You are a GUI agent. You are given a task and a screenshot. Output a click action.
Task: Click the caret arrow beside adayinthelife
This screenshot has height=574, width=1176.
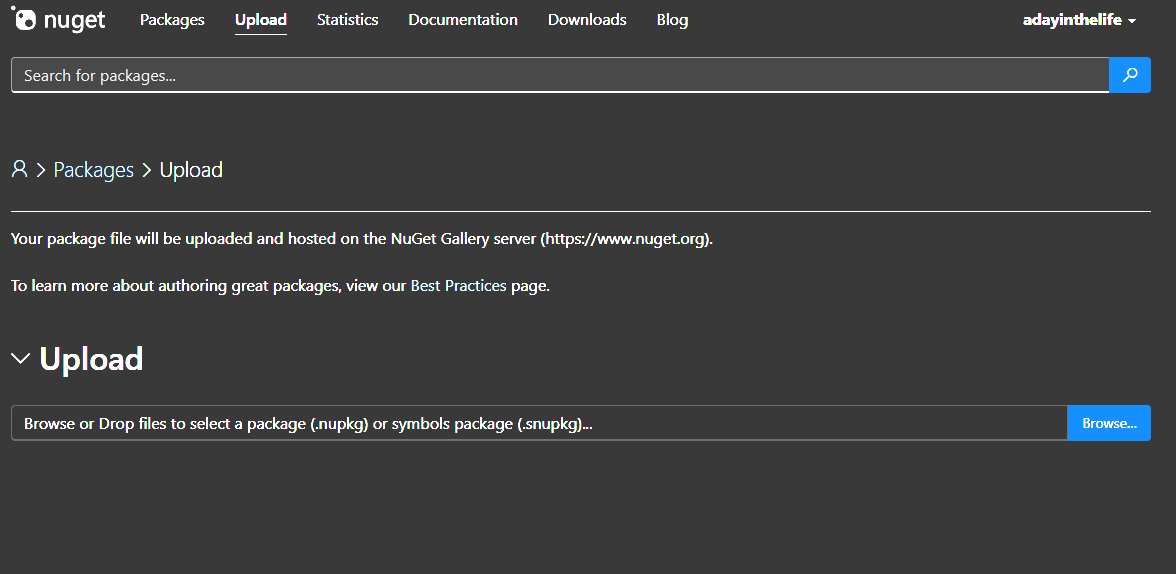(1132, 21)
